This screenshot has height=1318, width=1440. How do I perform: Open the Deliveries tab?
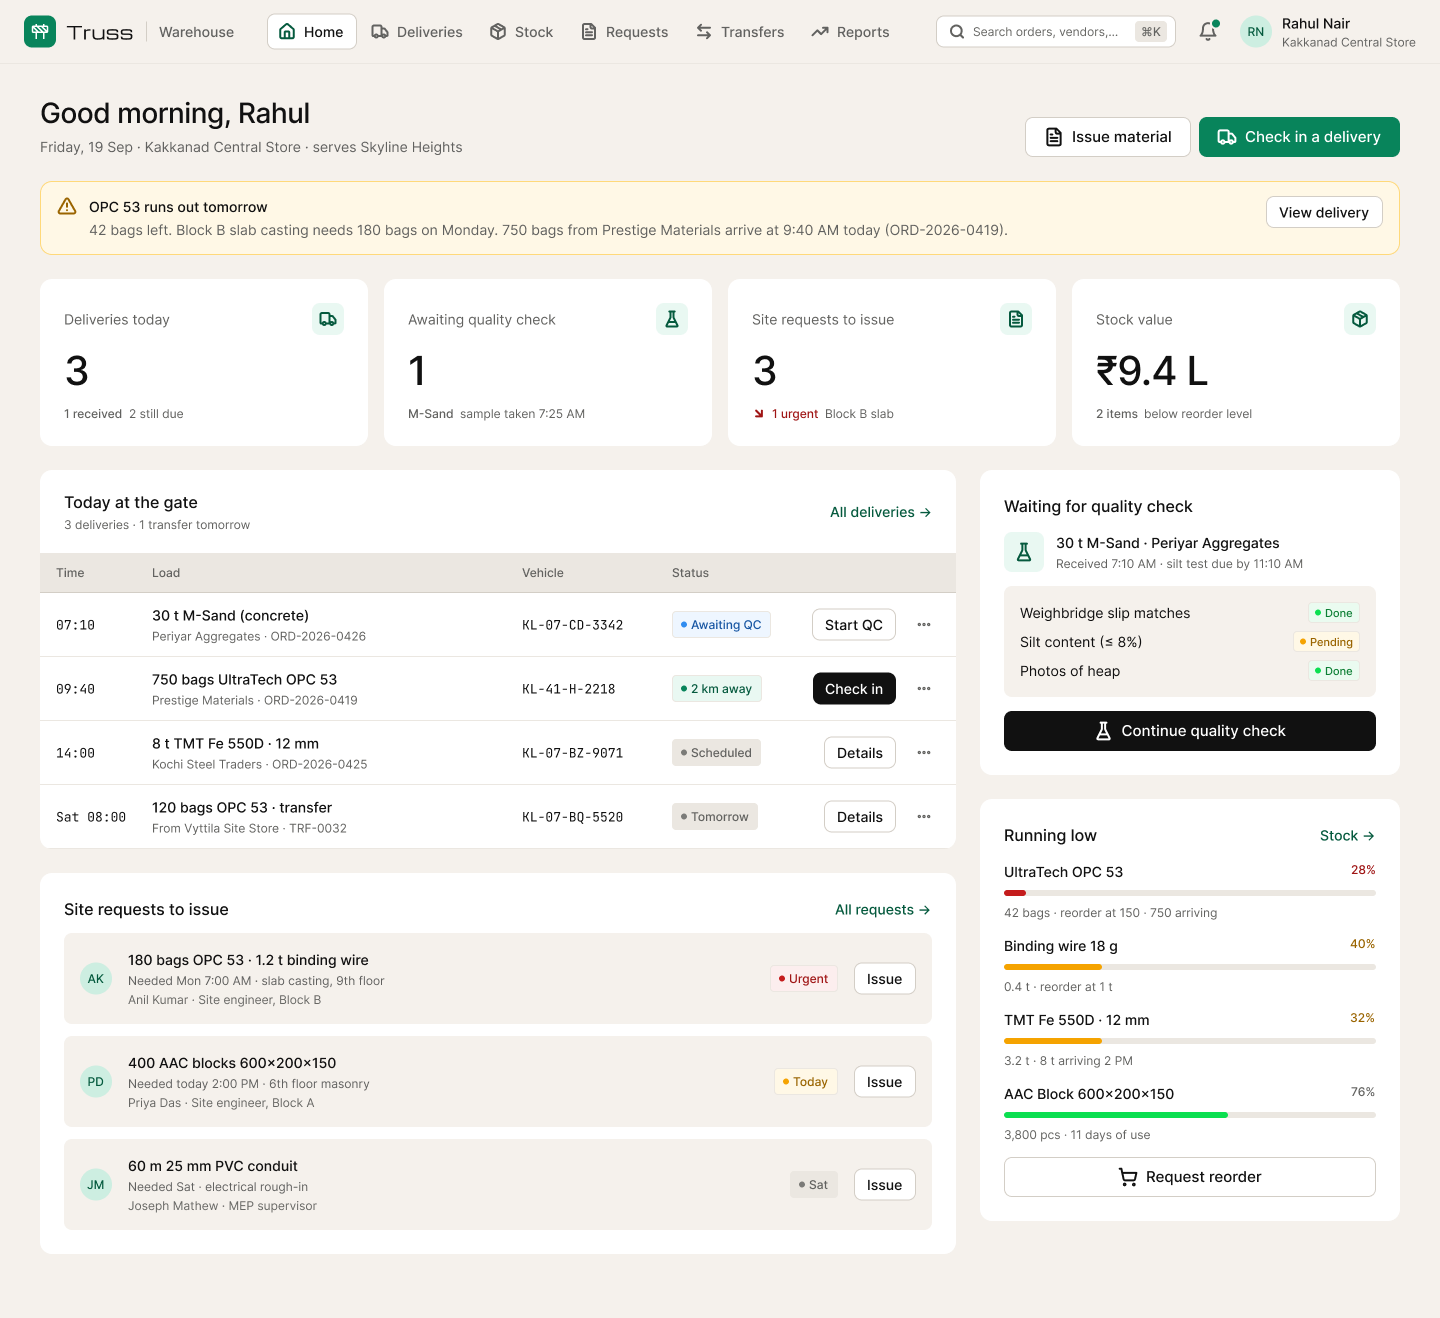[x=417, y=32]
